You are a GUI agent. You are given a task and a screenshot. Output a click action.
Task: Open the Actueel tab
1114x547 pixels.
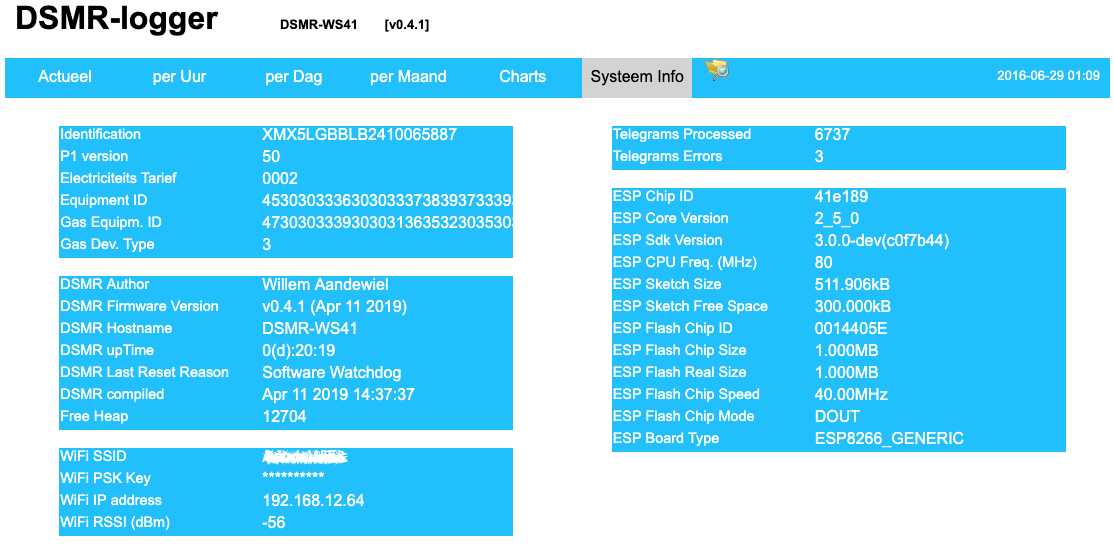tap(65, 77)
